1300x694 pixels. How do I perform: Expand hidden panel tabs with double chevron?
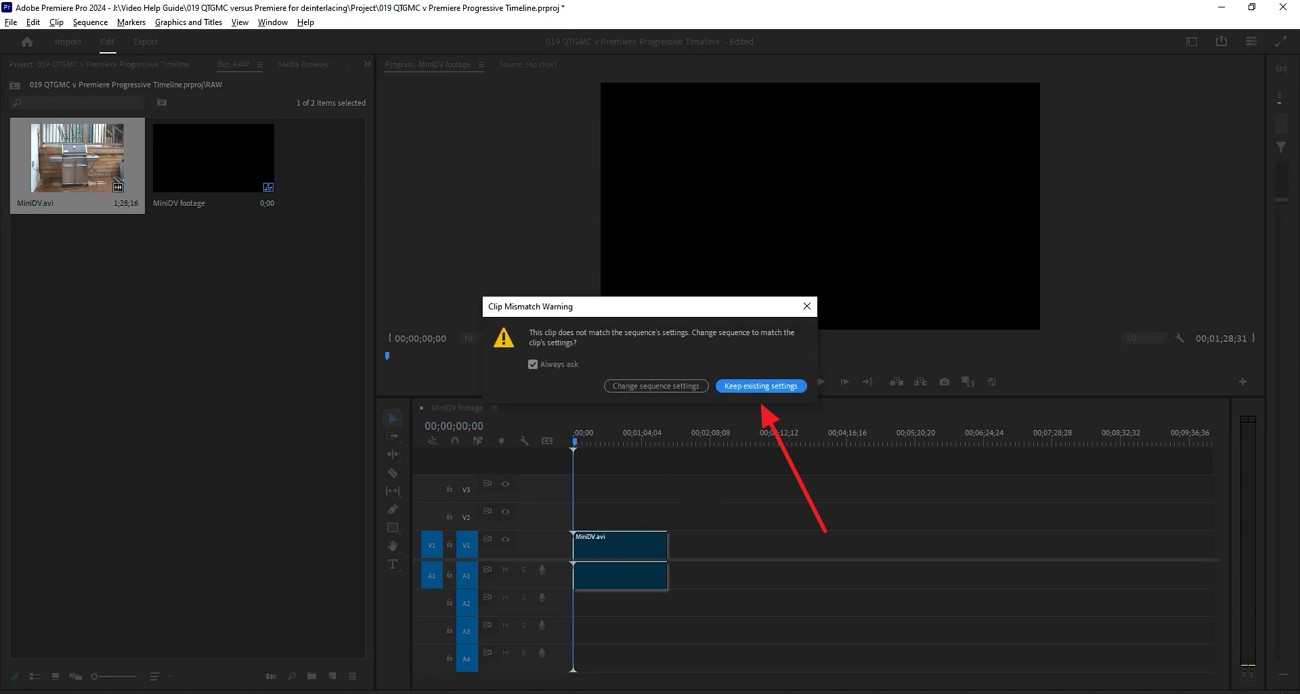click(x=367, y=64)
